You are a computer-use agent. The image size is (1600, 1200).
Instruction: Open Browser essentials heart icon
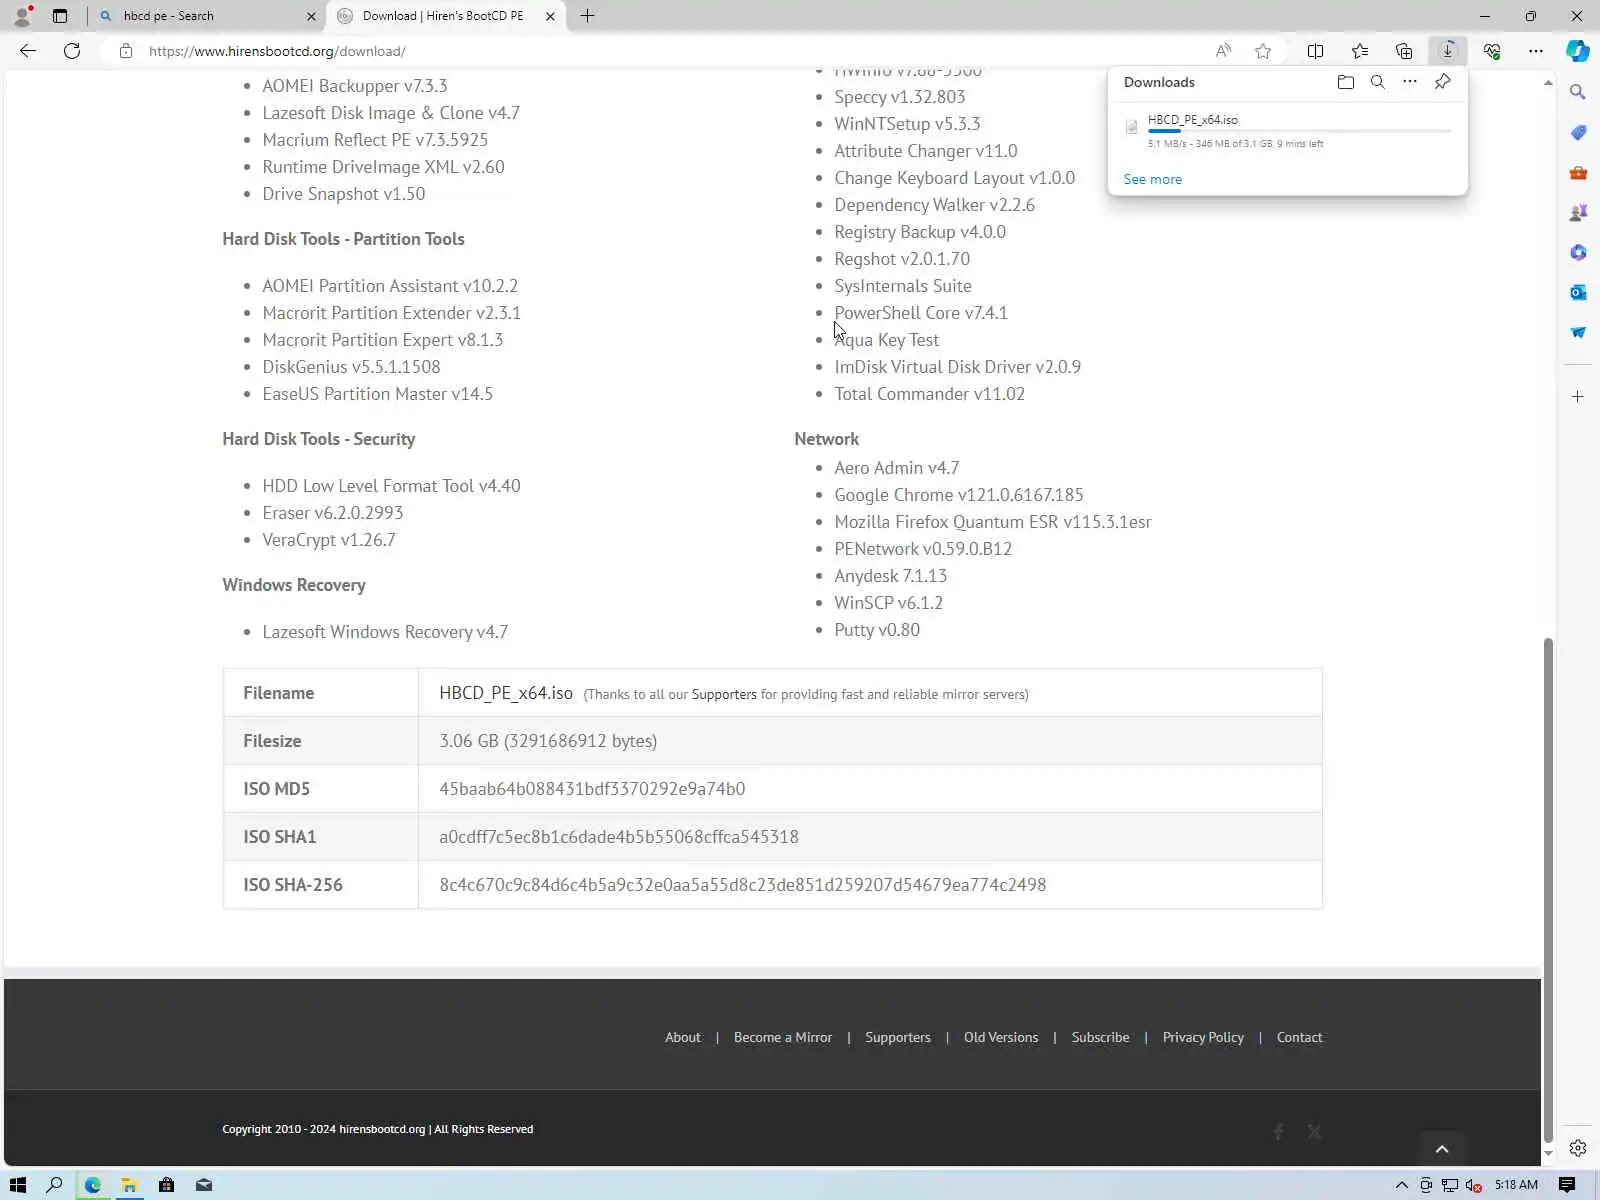click(x=1492, y=51)
